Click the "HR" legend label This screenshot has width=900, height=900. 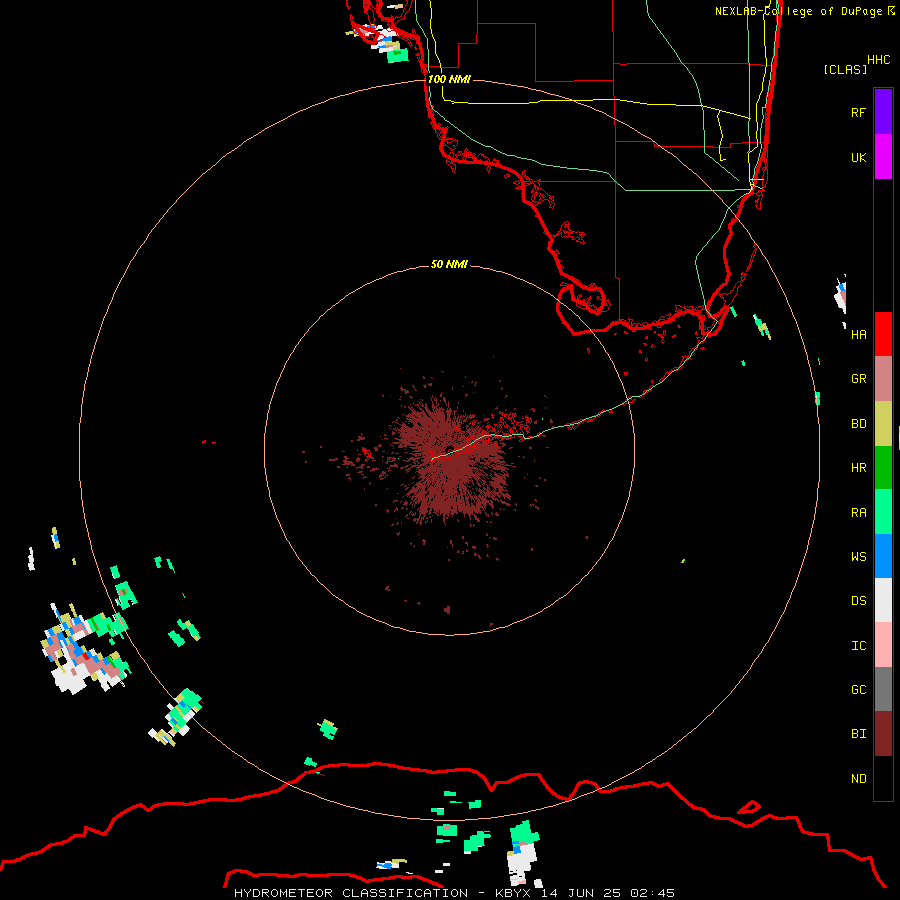tap(858, 468)
